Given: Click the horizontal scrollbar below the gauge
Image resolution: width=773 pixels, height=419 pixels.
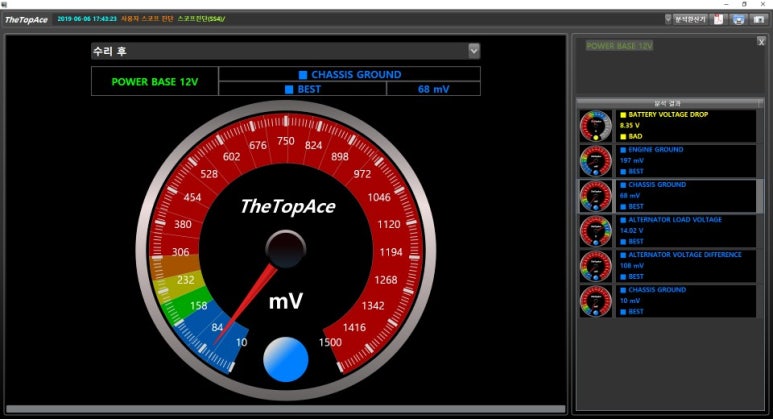Looking at the screenshot, I should pos(285,409).
